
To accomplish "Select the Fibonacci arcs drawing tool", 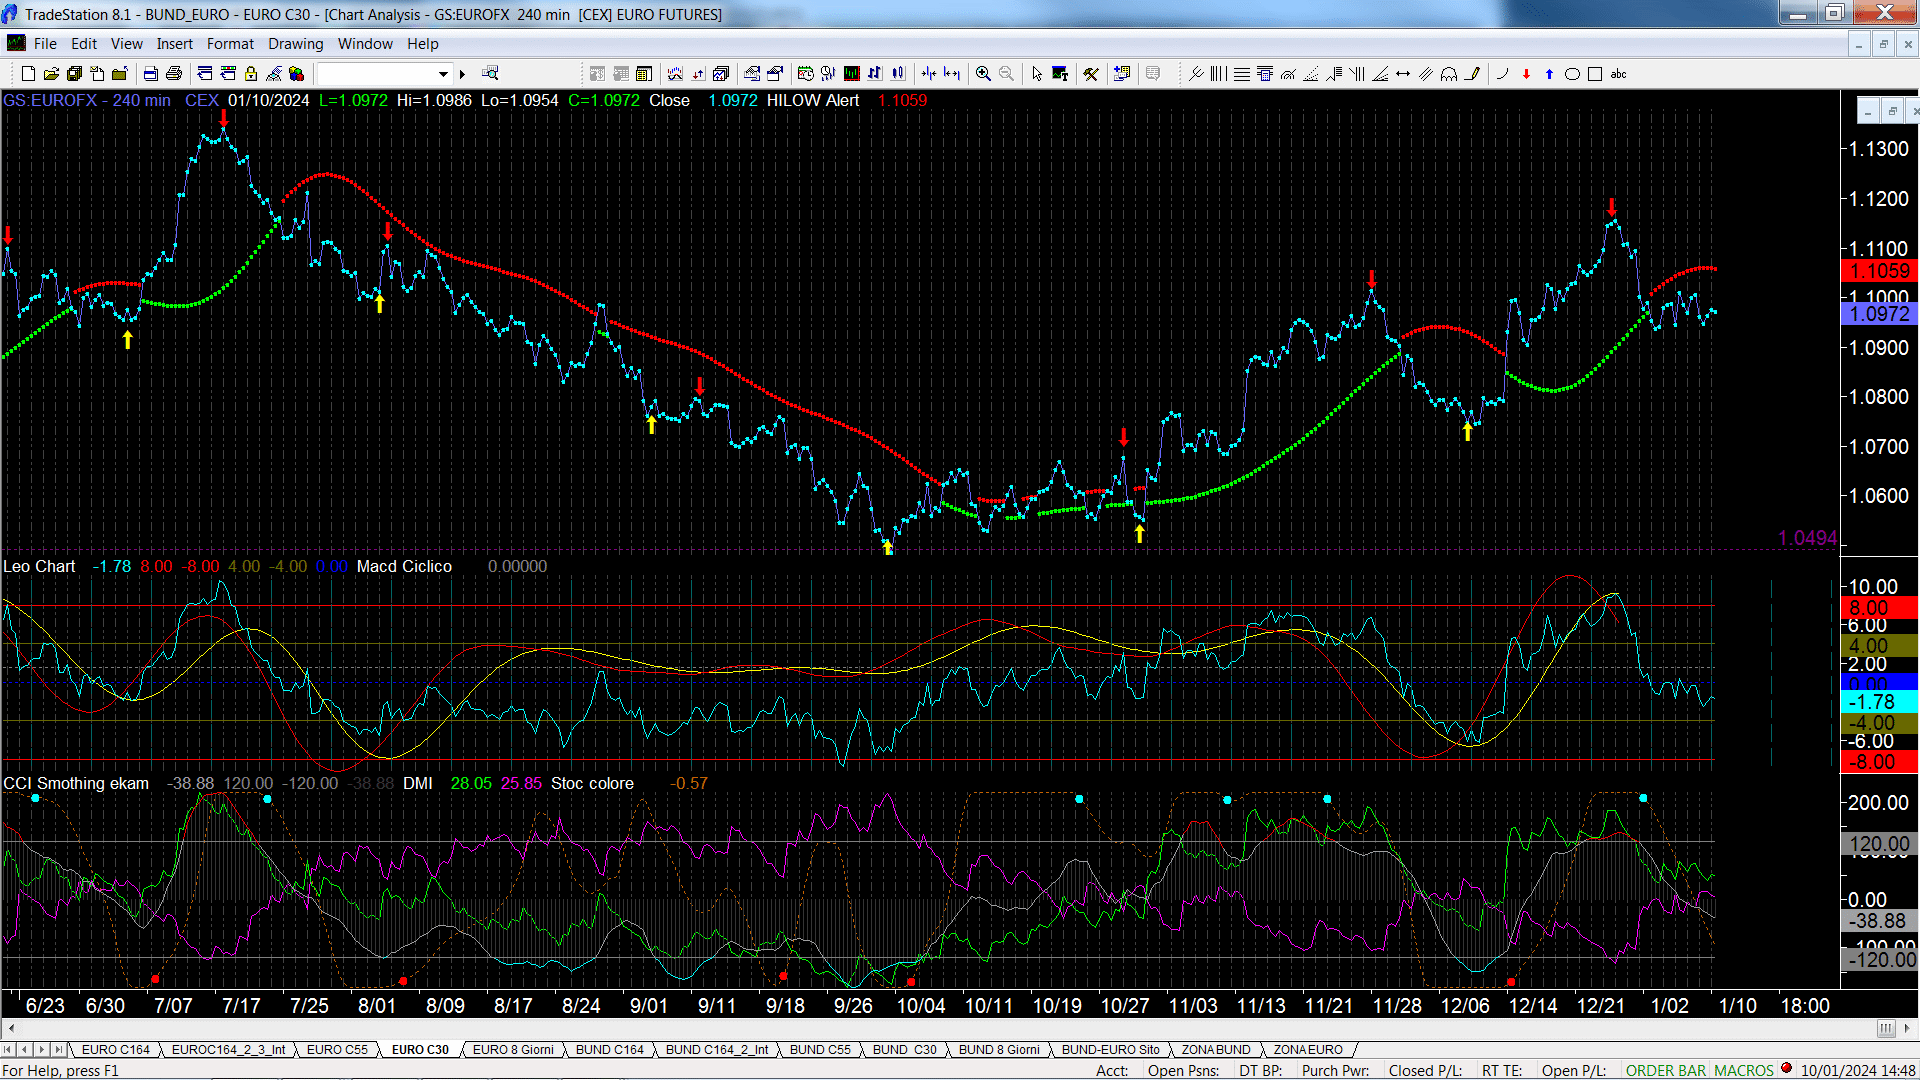I will 1288,74.
